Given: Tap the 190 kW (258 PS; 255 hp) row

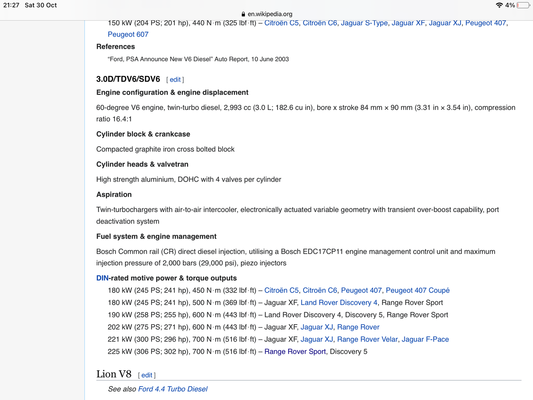Looking at the screenshot, I should click(x=278, y=315).
